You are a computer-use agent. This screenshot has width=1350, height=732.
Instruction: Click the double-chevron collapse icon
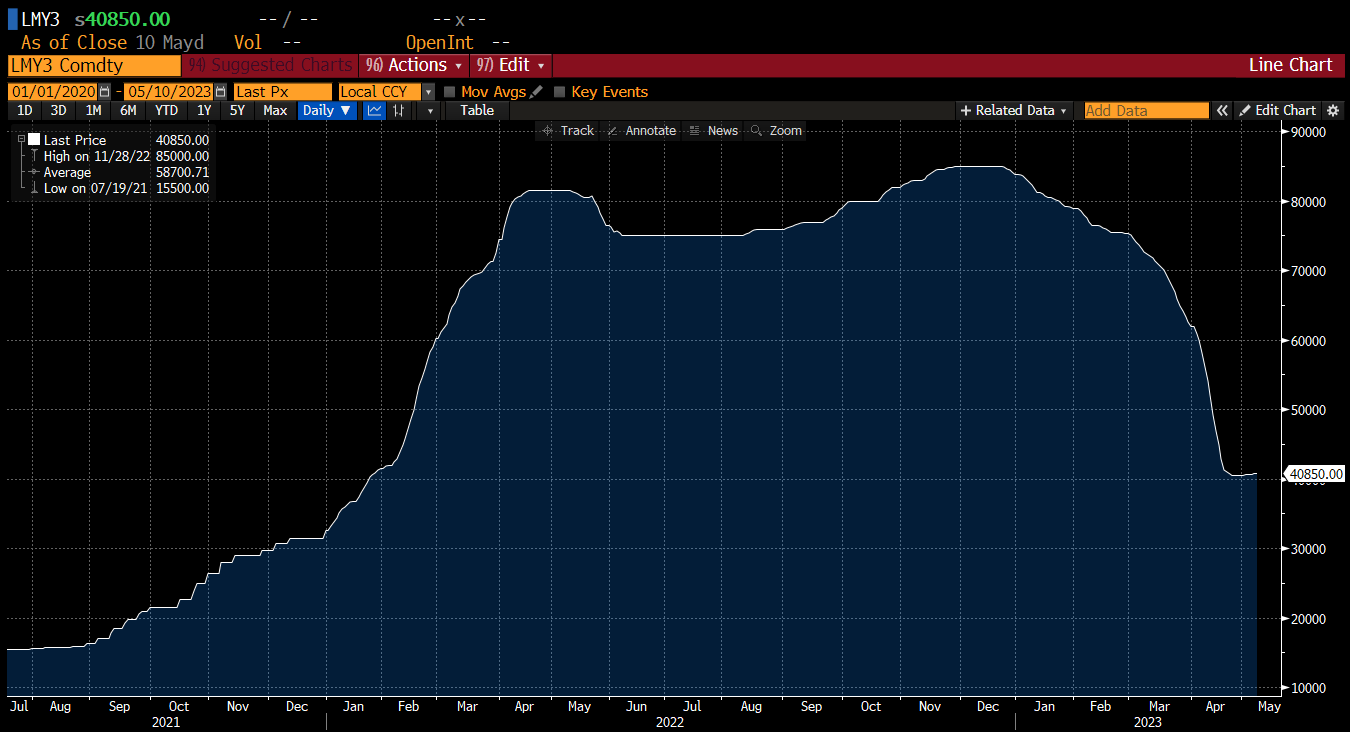(x=1221, y=110)
